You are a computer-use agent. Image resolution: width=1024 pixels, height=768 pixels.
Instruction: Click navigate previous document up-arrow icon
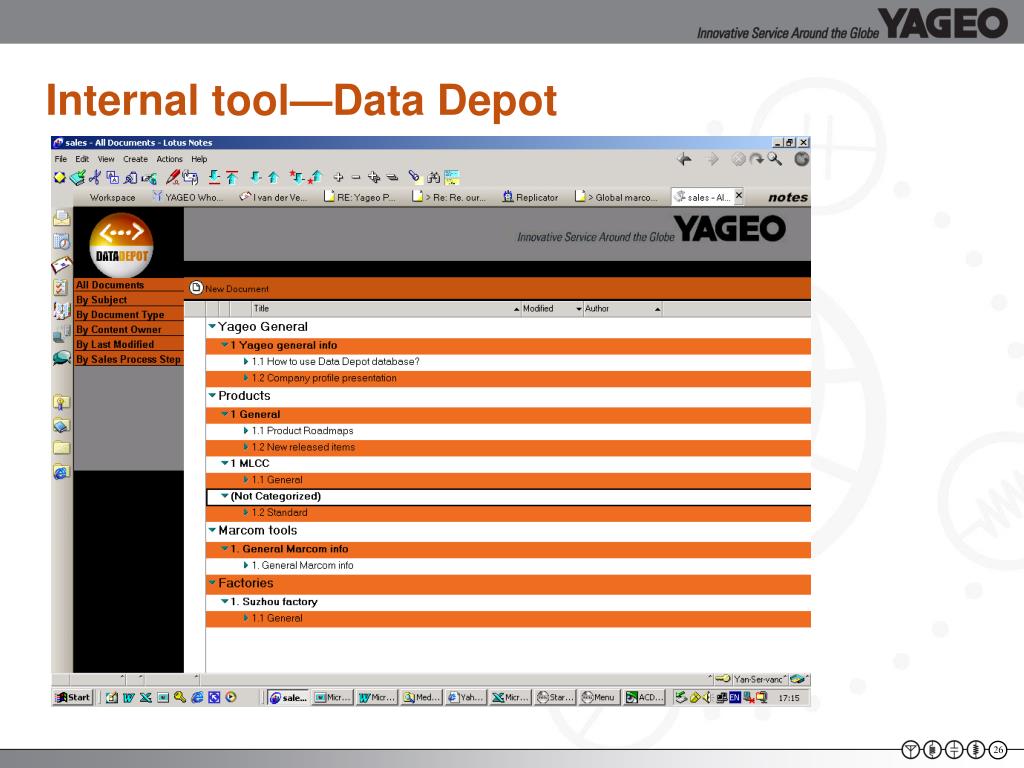[x=274, y=177]
